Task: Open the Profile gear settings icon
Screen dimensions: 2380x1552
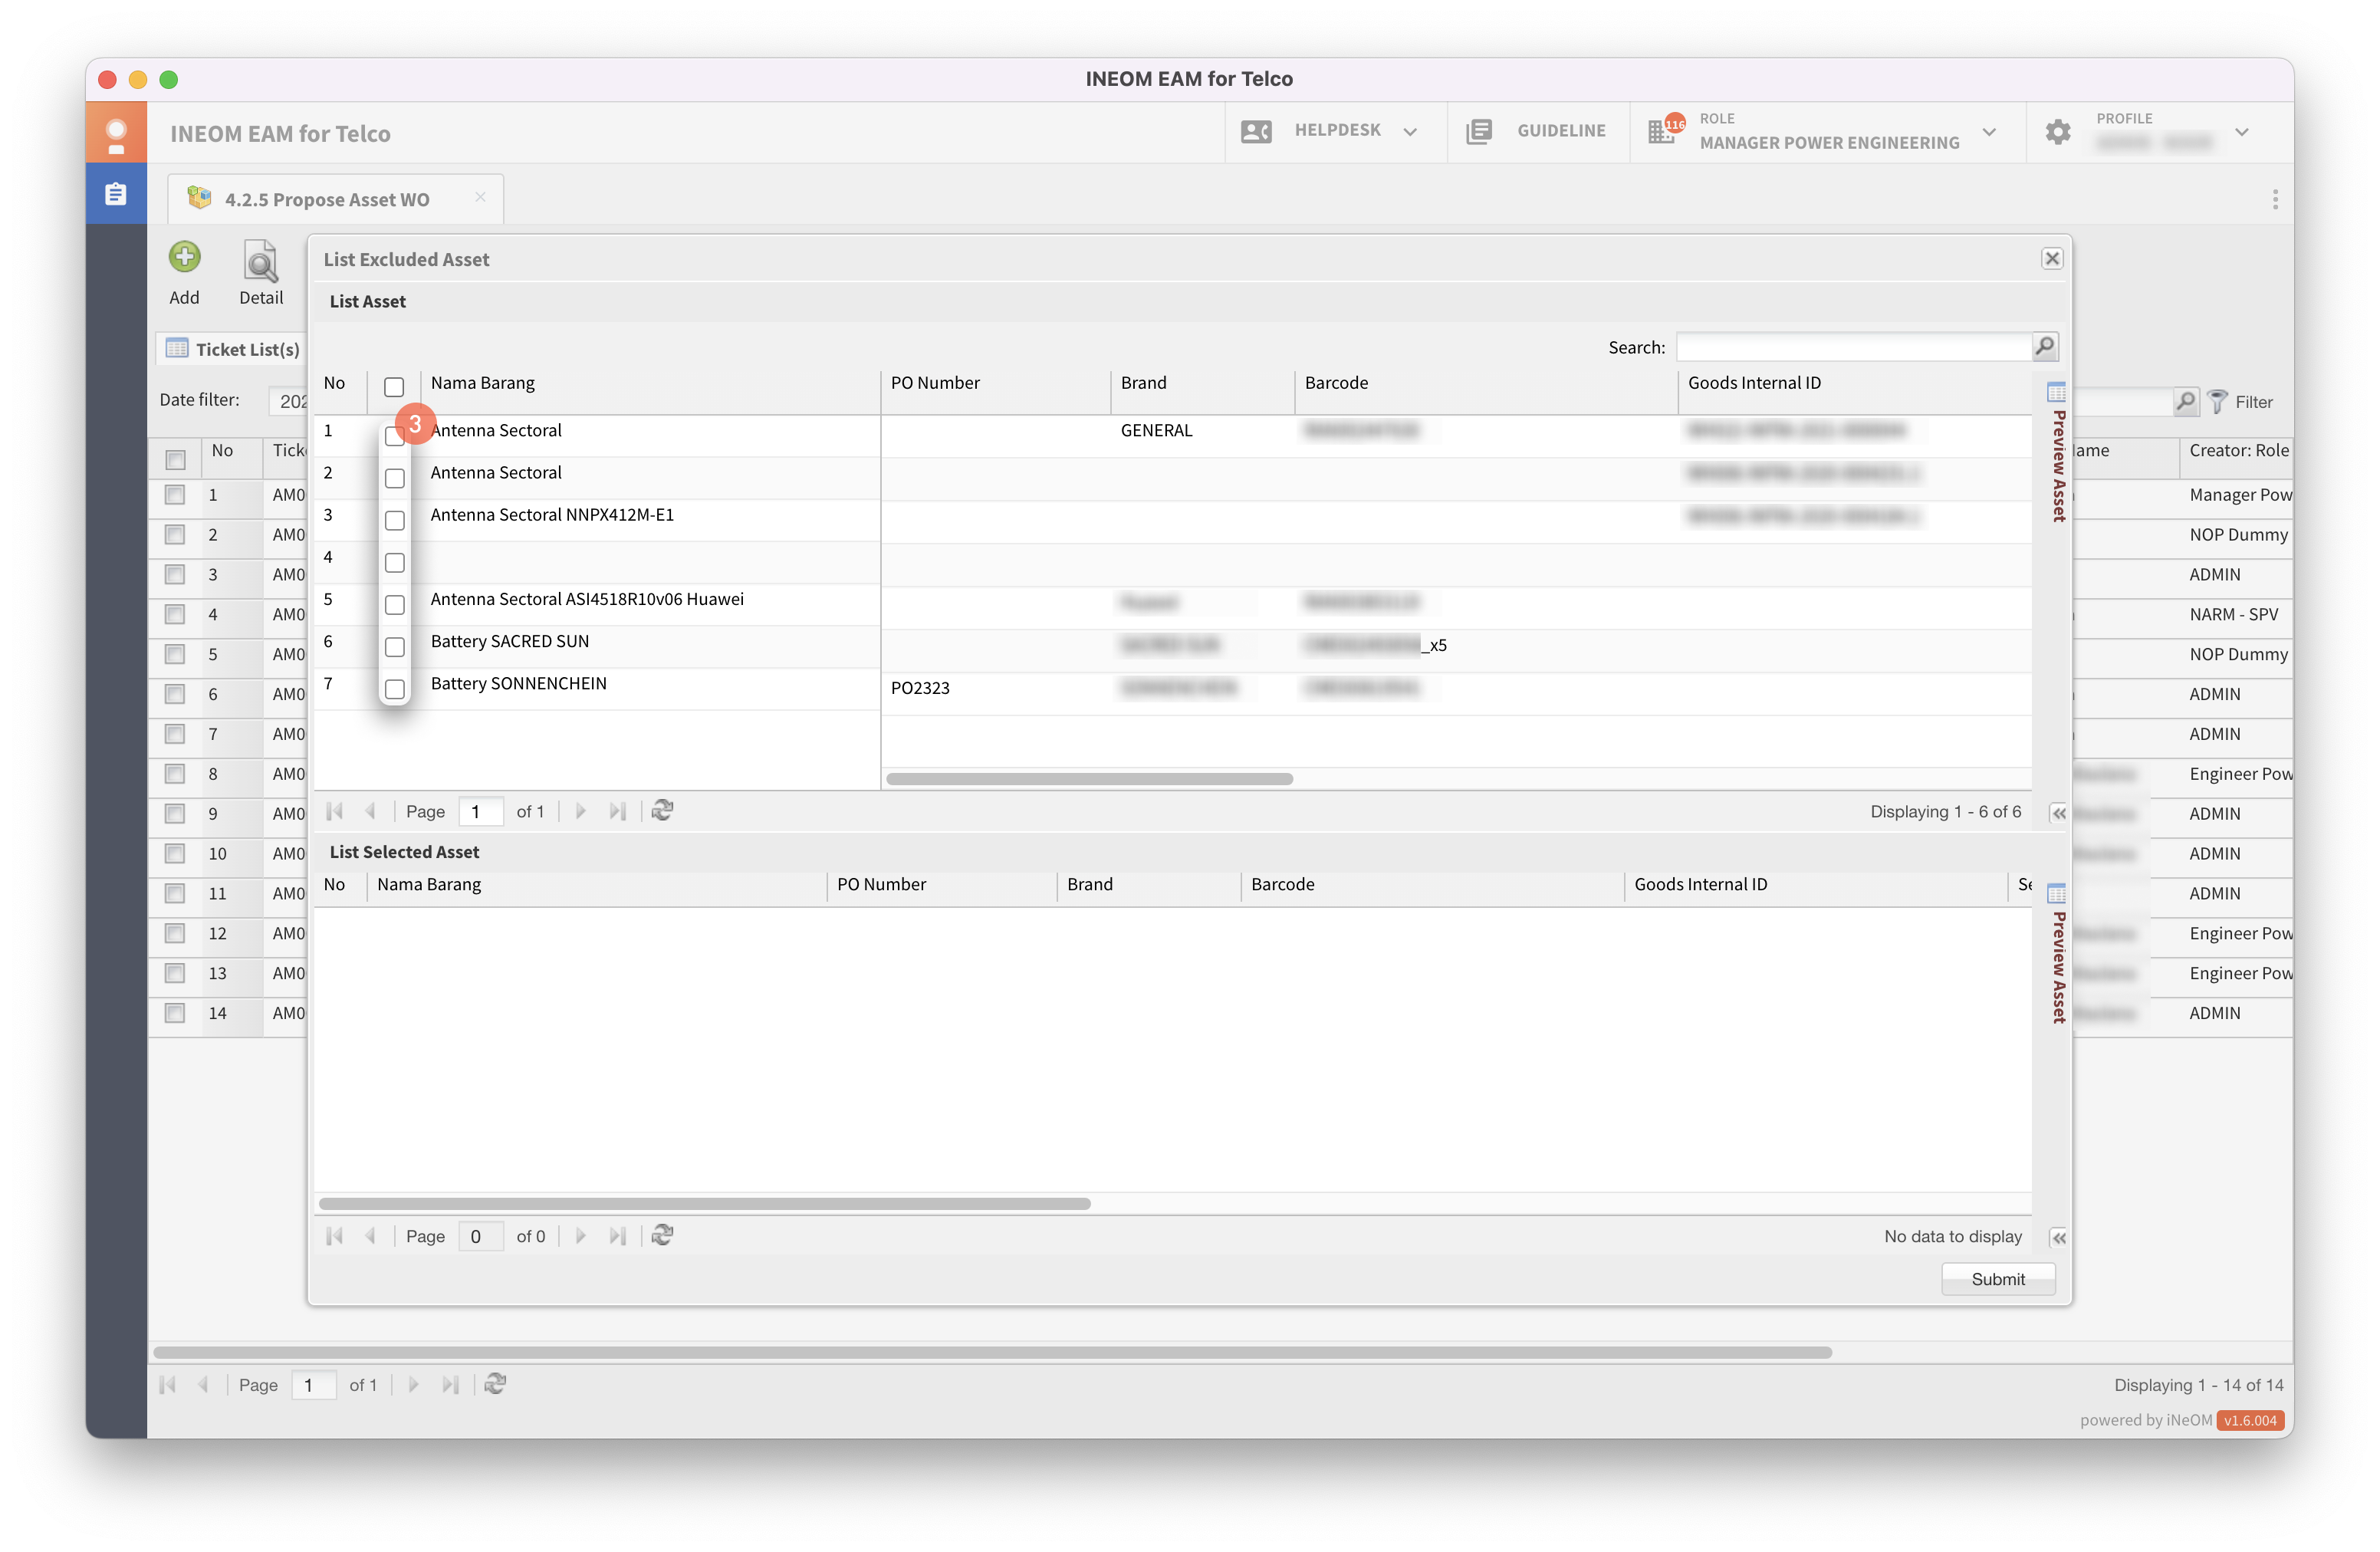Action: [x=2057, y=132]
